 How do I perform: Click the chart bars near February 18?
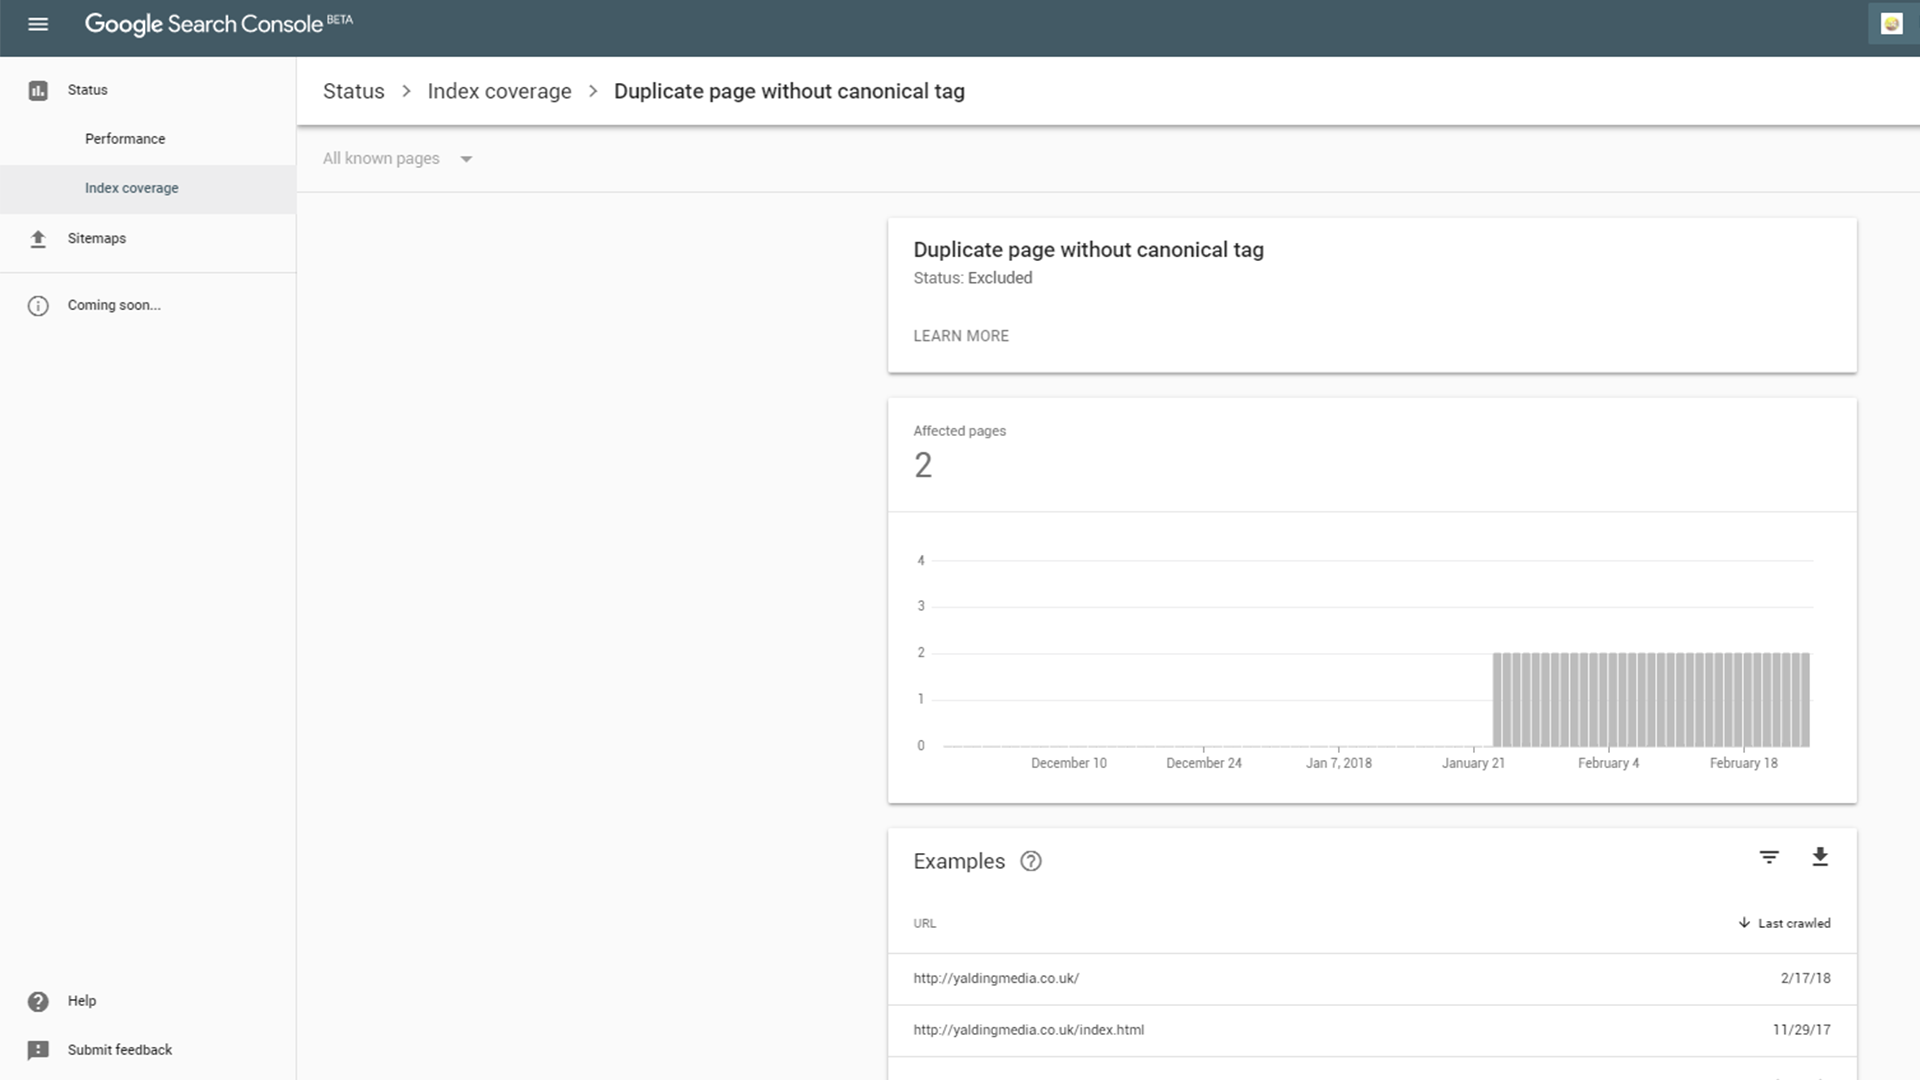(1744, 700)
